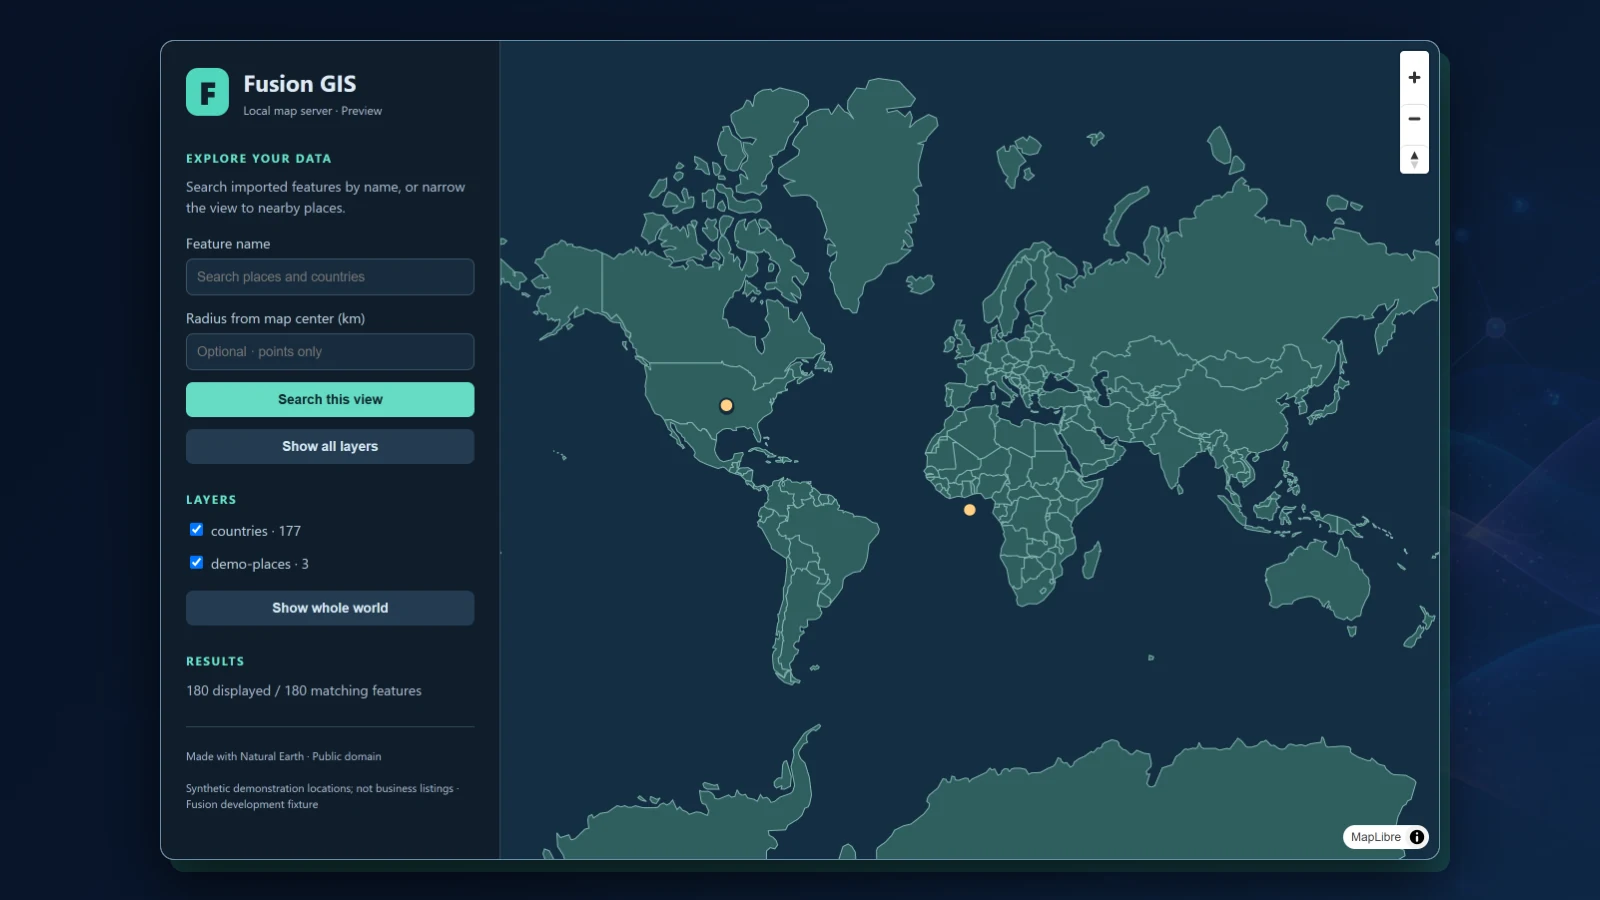Reset map bearing with the compass

pos(1414,159)
